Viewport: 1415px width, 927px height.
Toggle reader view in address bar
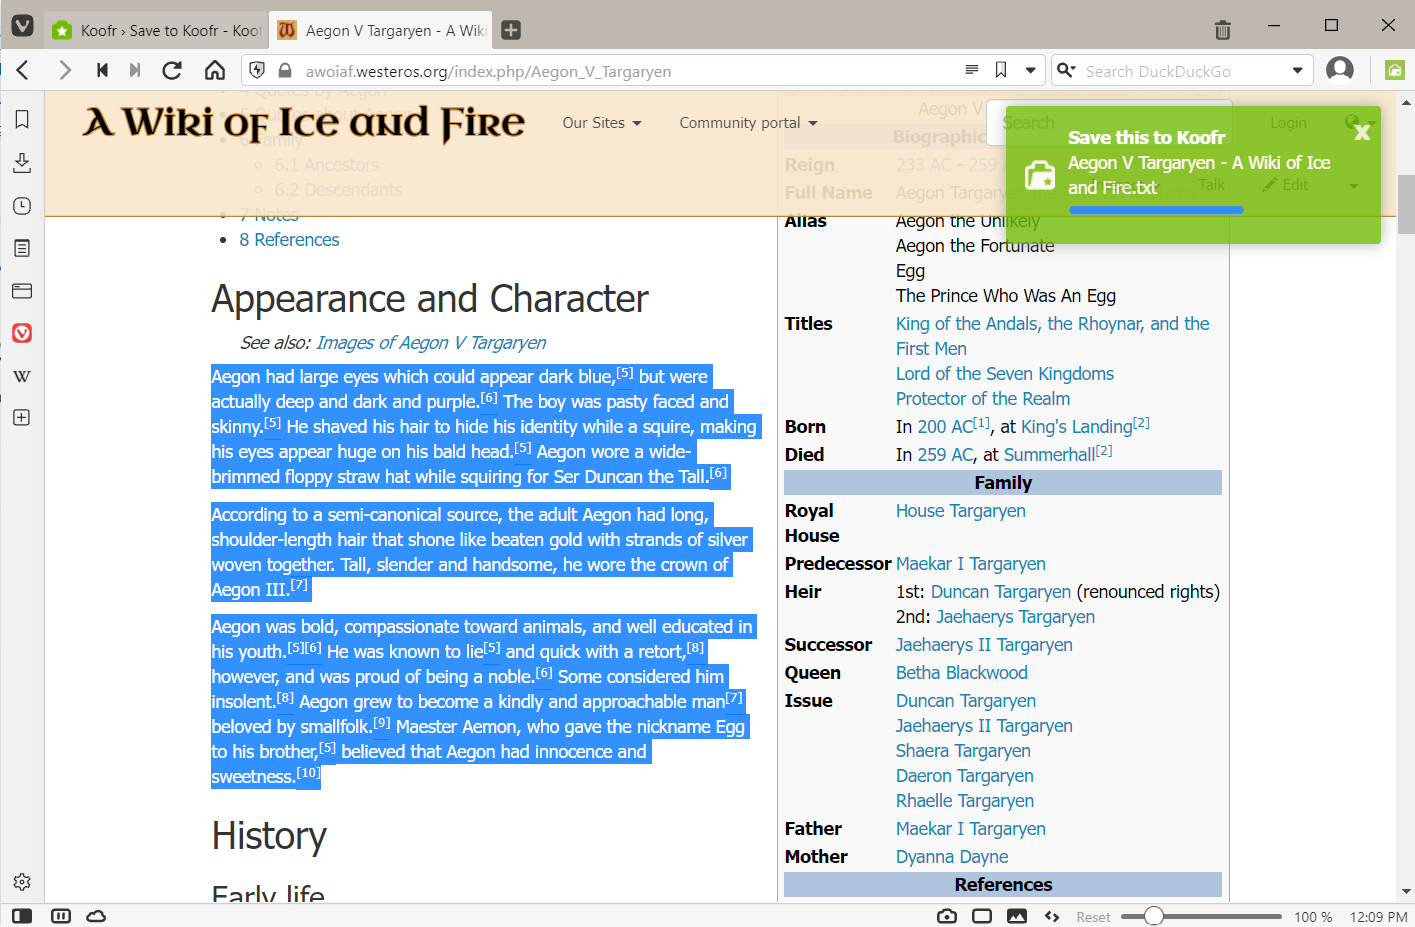[x=971, y=70]
